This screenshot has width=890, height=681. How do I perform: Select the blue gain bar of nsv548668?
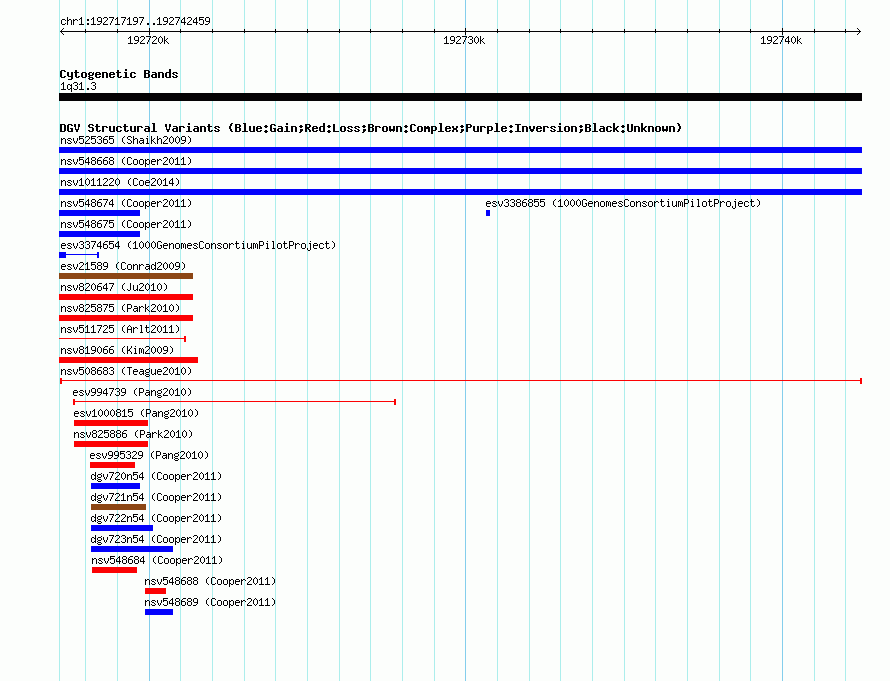click(x=460, y=171)
